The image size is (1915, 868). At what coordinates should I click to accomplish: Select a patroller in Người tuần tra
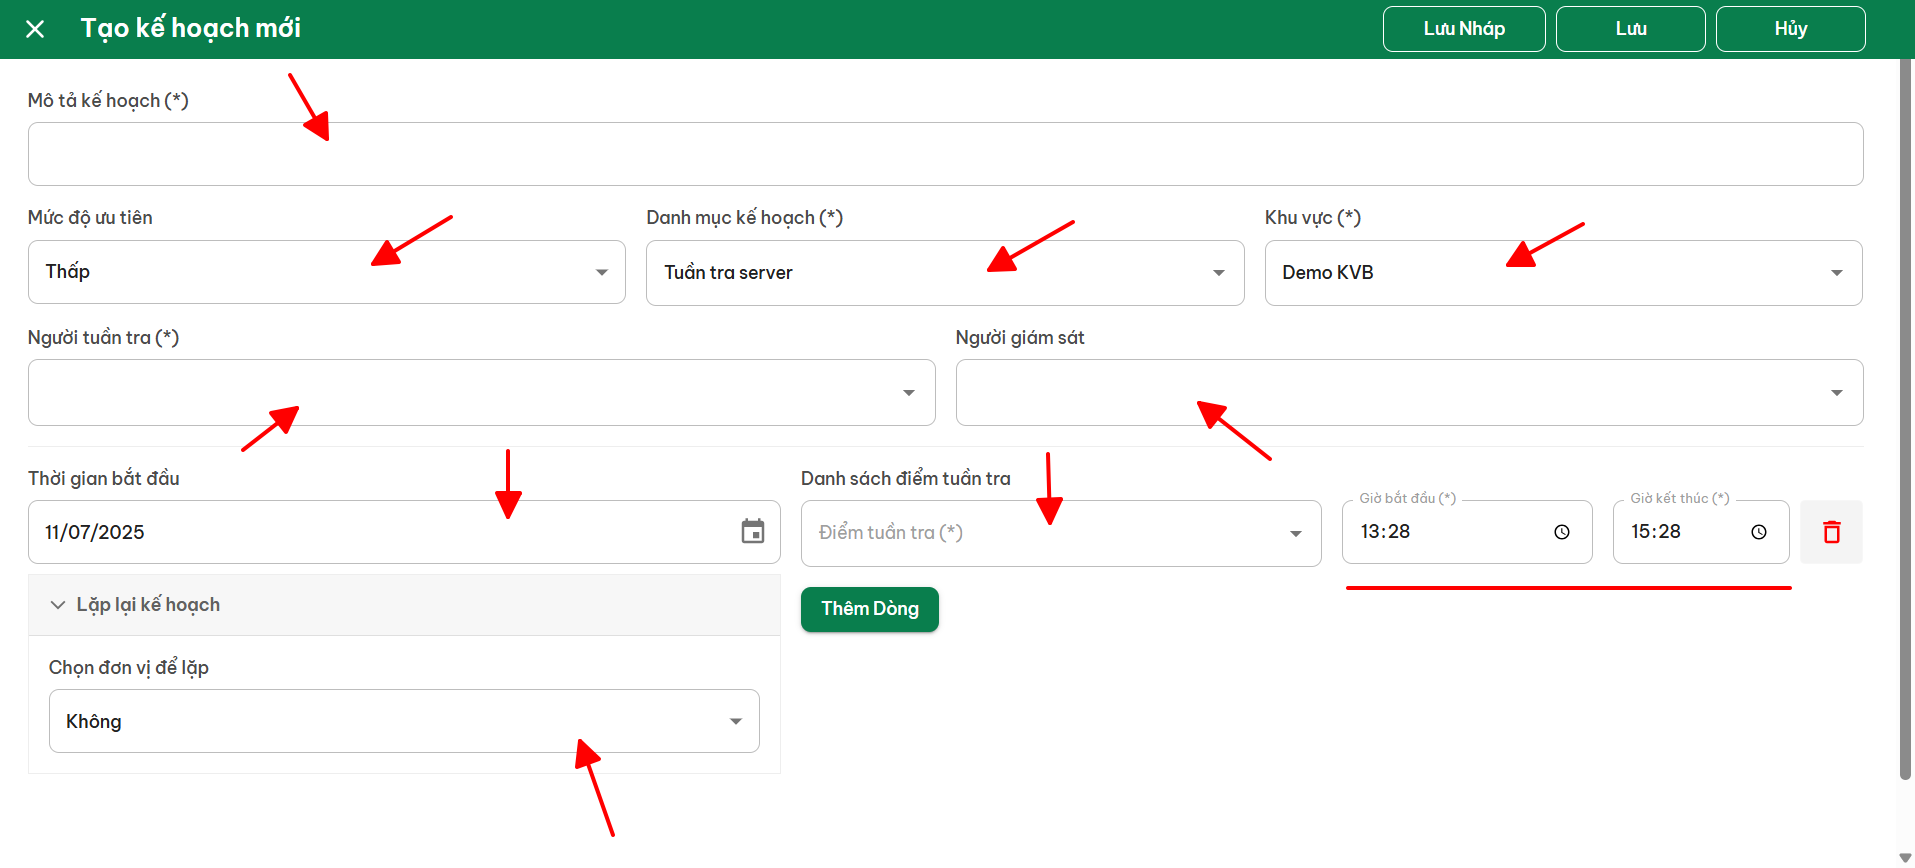pyautogui.click(x=482, y=393)
